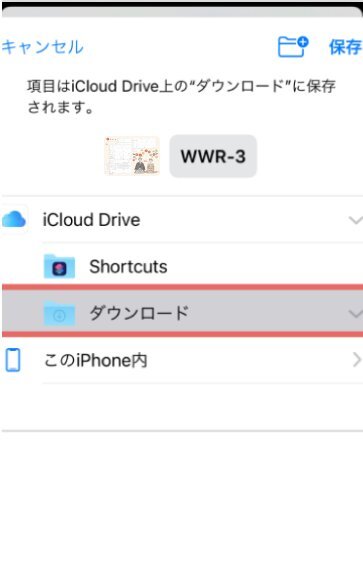Viewport: 363px width, 576px height.
Task: Tap the new folder icon with plus badge
Action: 293,47
